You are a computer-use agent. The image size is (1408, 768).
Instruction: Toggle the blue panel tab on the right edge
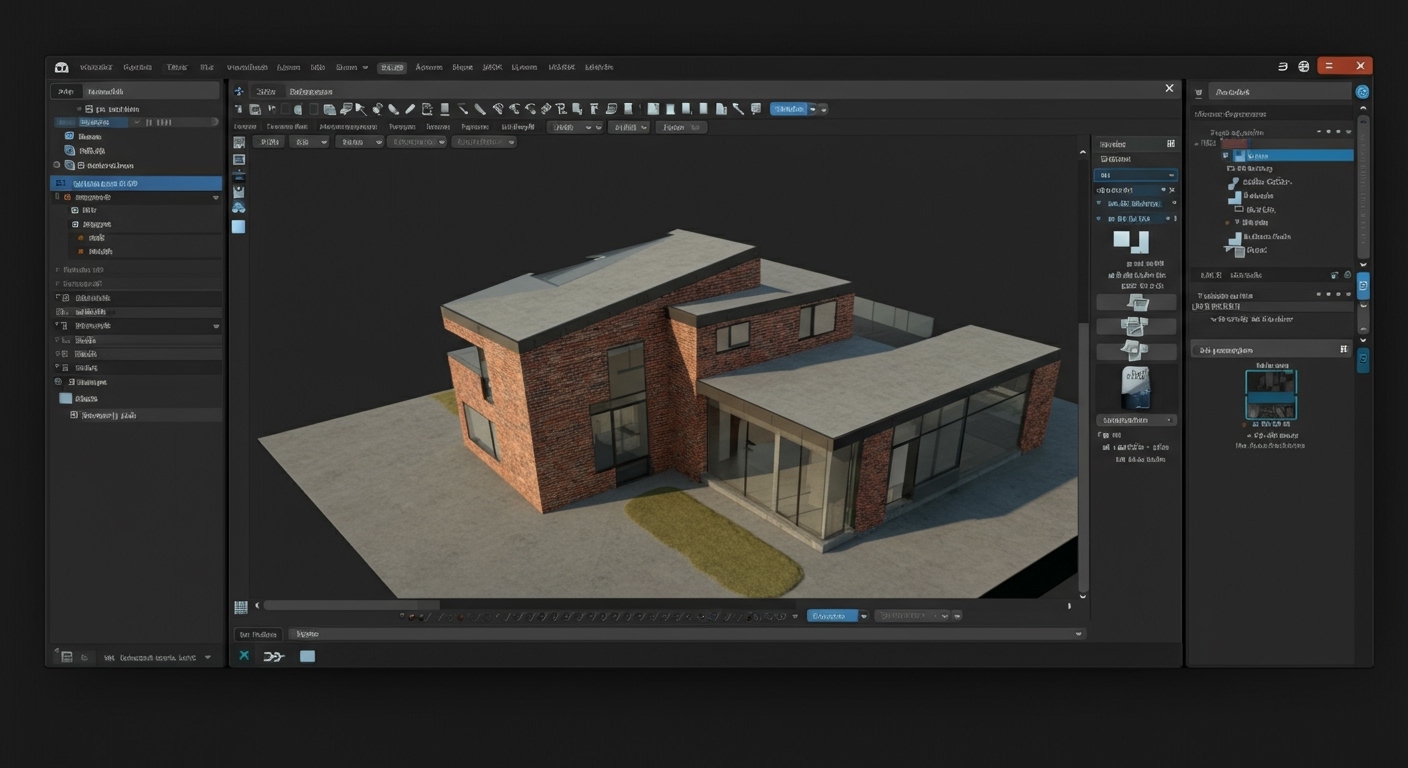(x=1362, y=284)
